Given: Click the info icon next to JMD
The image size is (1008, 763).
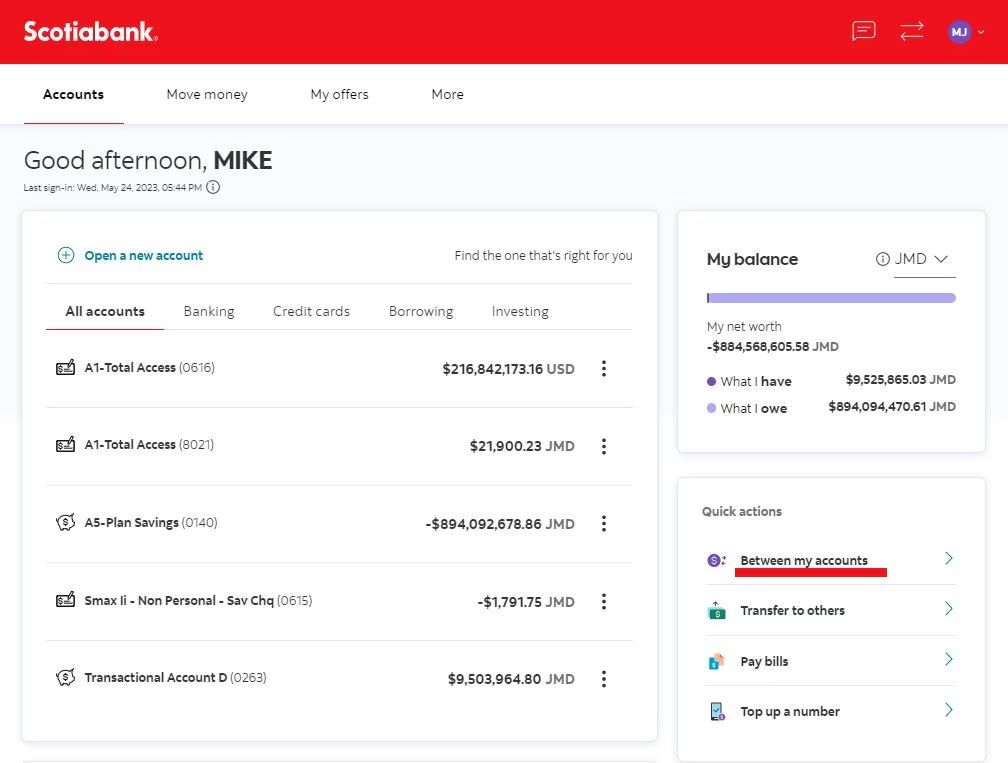Looking at the screenshot, I should pyautogui.click(x=883, y=259).
